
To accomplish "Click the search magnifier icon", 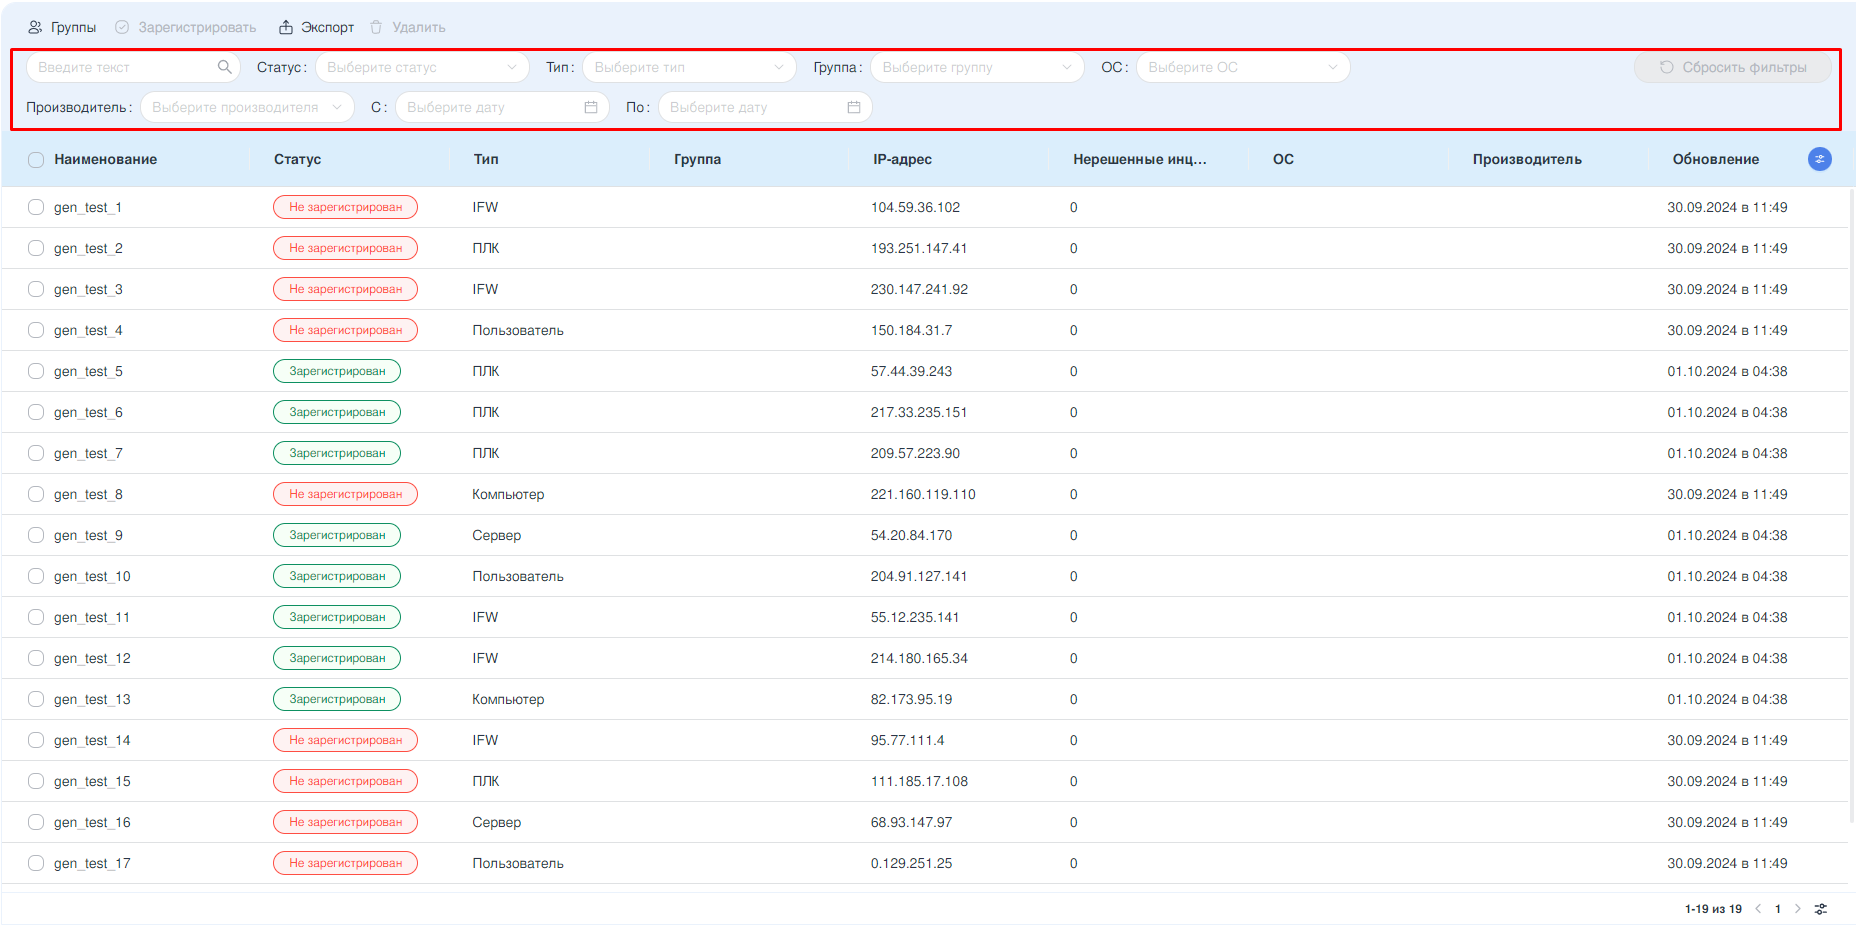I will click(224, 67).
